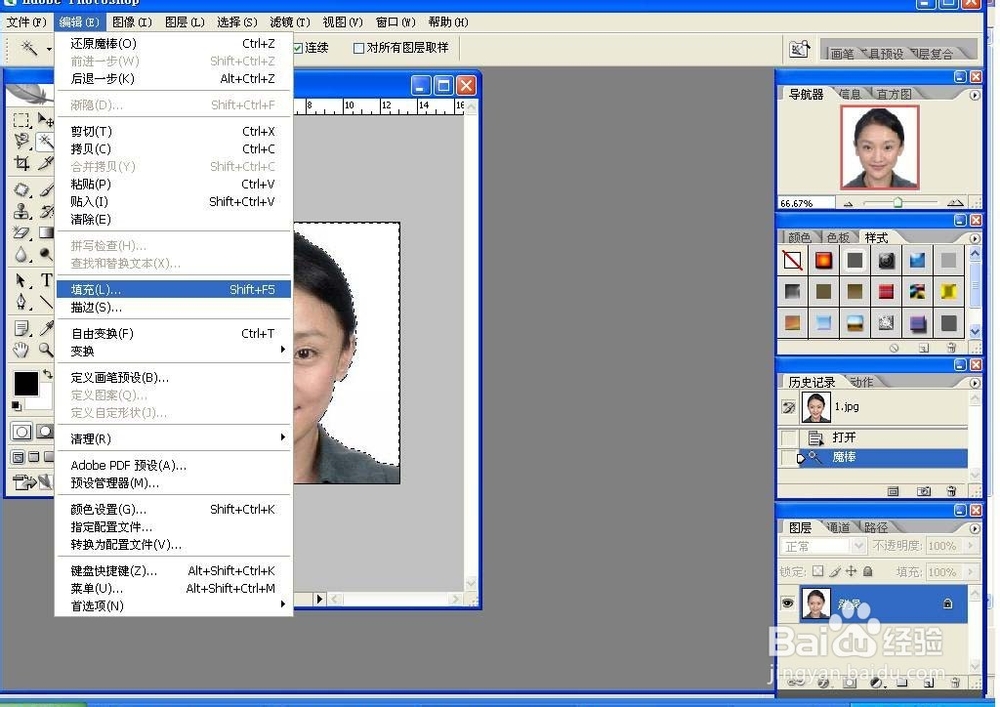Screen dimensions: 1000x707
Task: Open the 滤镜(T) menu
Action: [290, 22]
